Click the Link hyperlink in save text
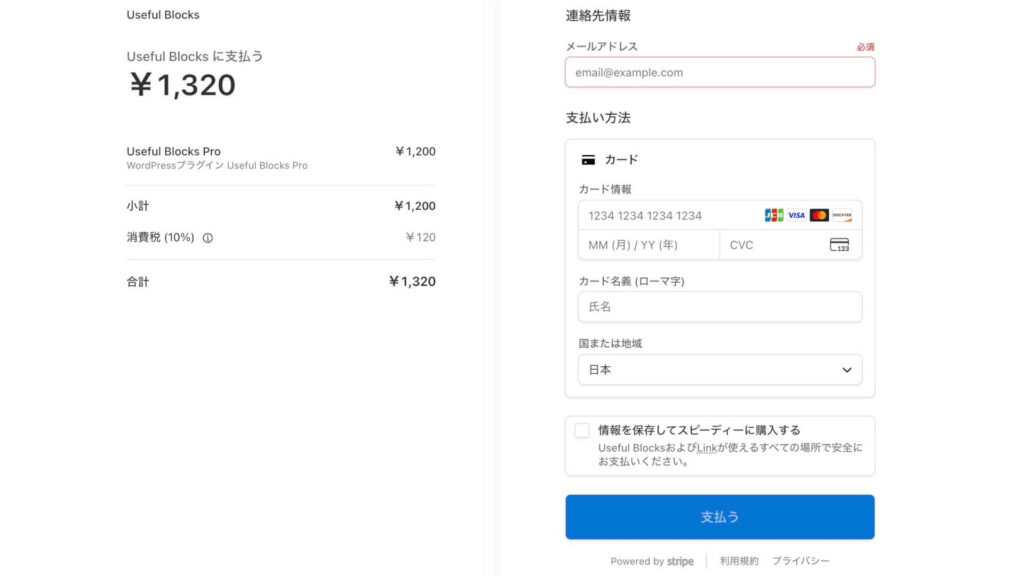The height and width of the screenshot is (576, 1024). 706,448
